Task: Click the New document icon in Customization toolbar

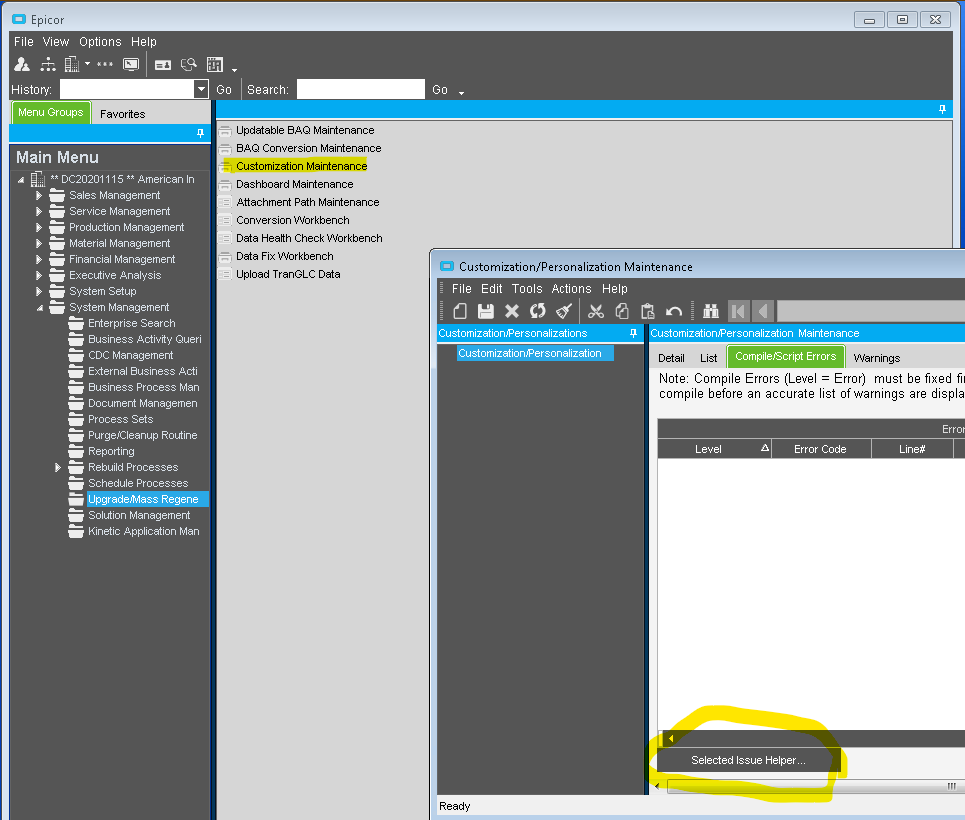Action: (460, 312)
